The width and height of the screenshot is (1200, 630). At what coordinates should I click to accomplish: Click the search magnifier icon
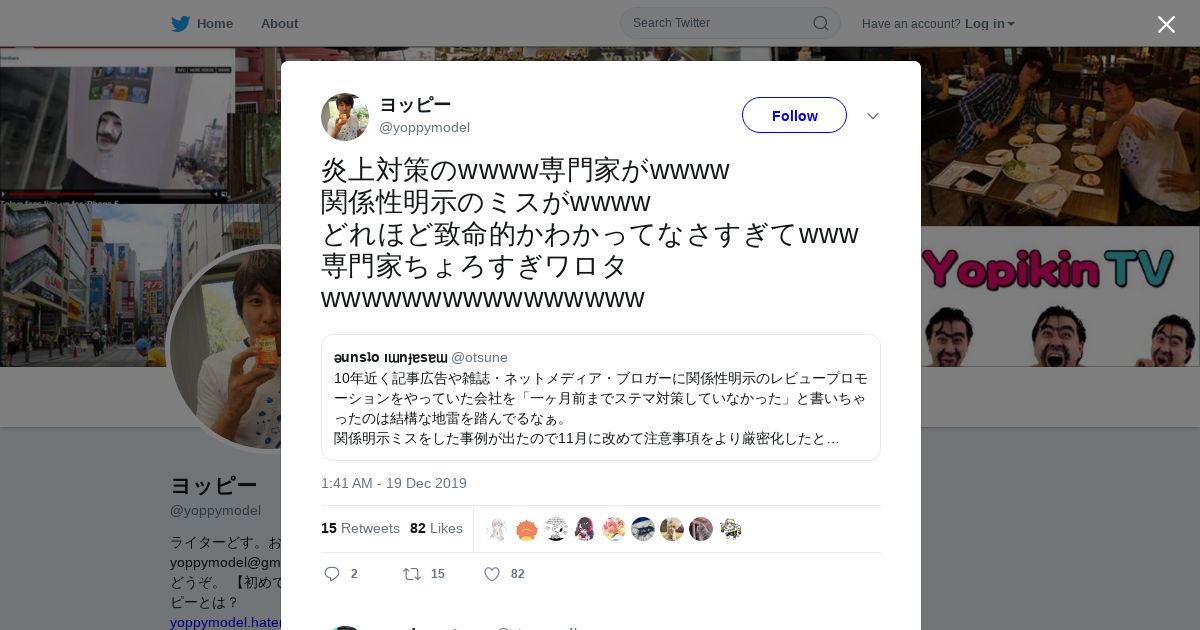[820, 23]
